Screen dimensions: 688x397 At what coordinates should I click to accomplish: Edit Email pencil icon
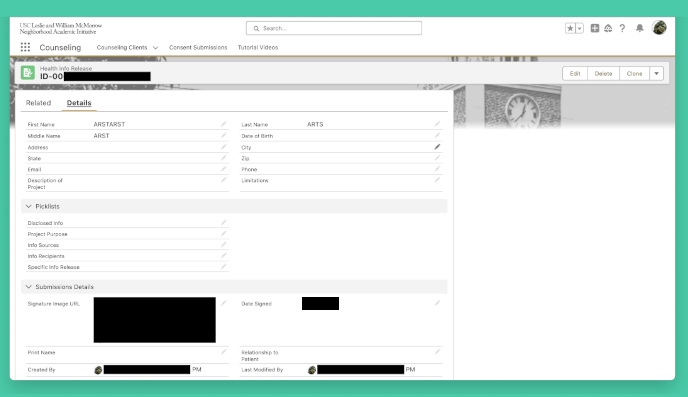pos(224,169)
